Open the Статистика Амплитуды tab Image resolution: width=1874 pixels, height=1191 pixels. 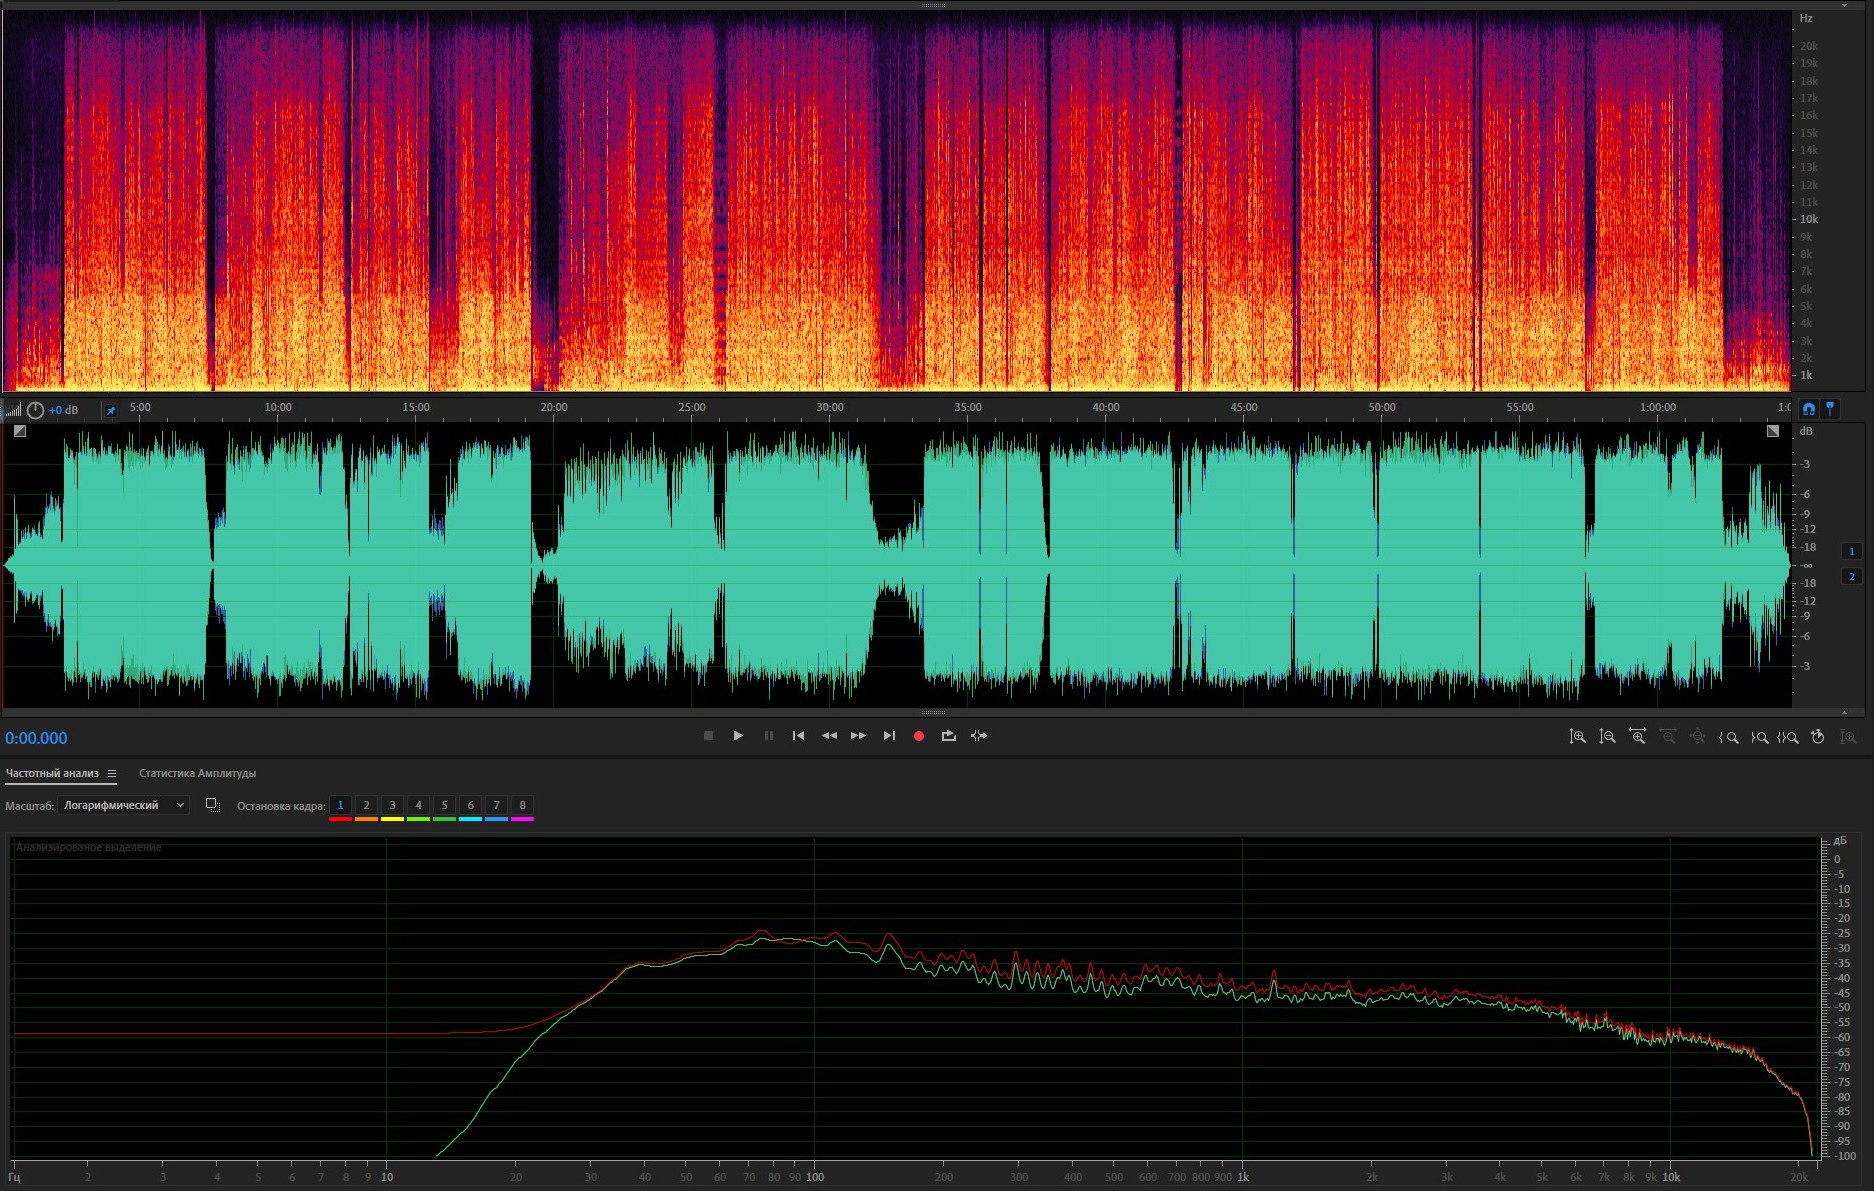pyautogui.click(x=197, y=773)
